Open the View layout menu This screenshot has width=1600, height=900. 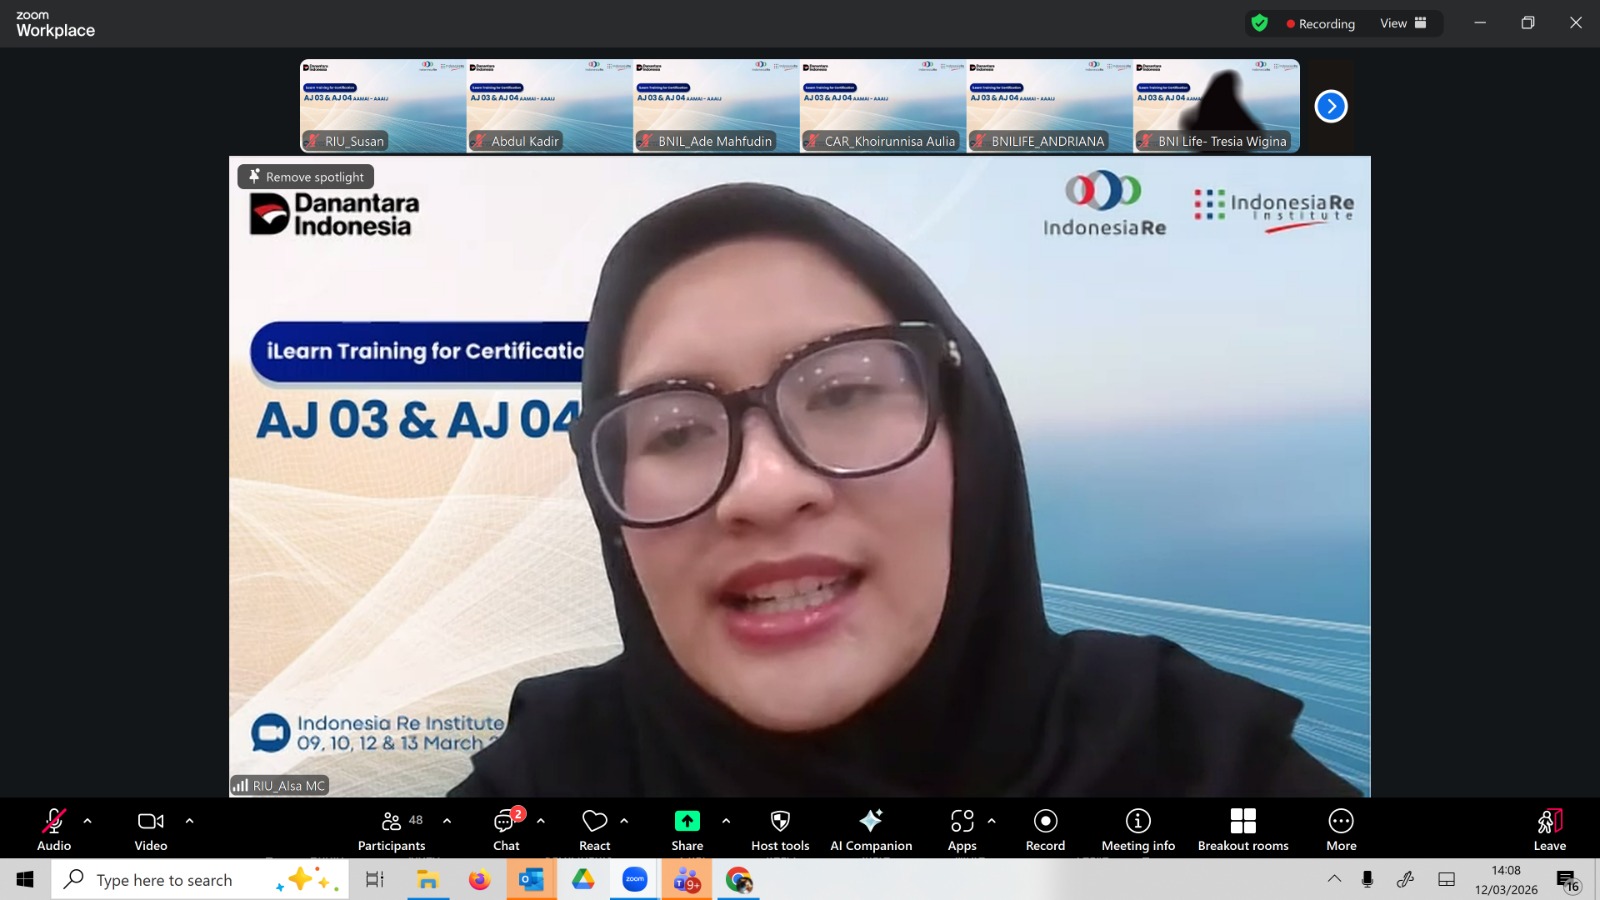point(1403,23)
